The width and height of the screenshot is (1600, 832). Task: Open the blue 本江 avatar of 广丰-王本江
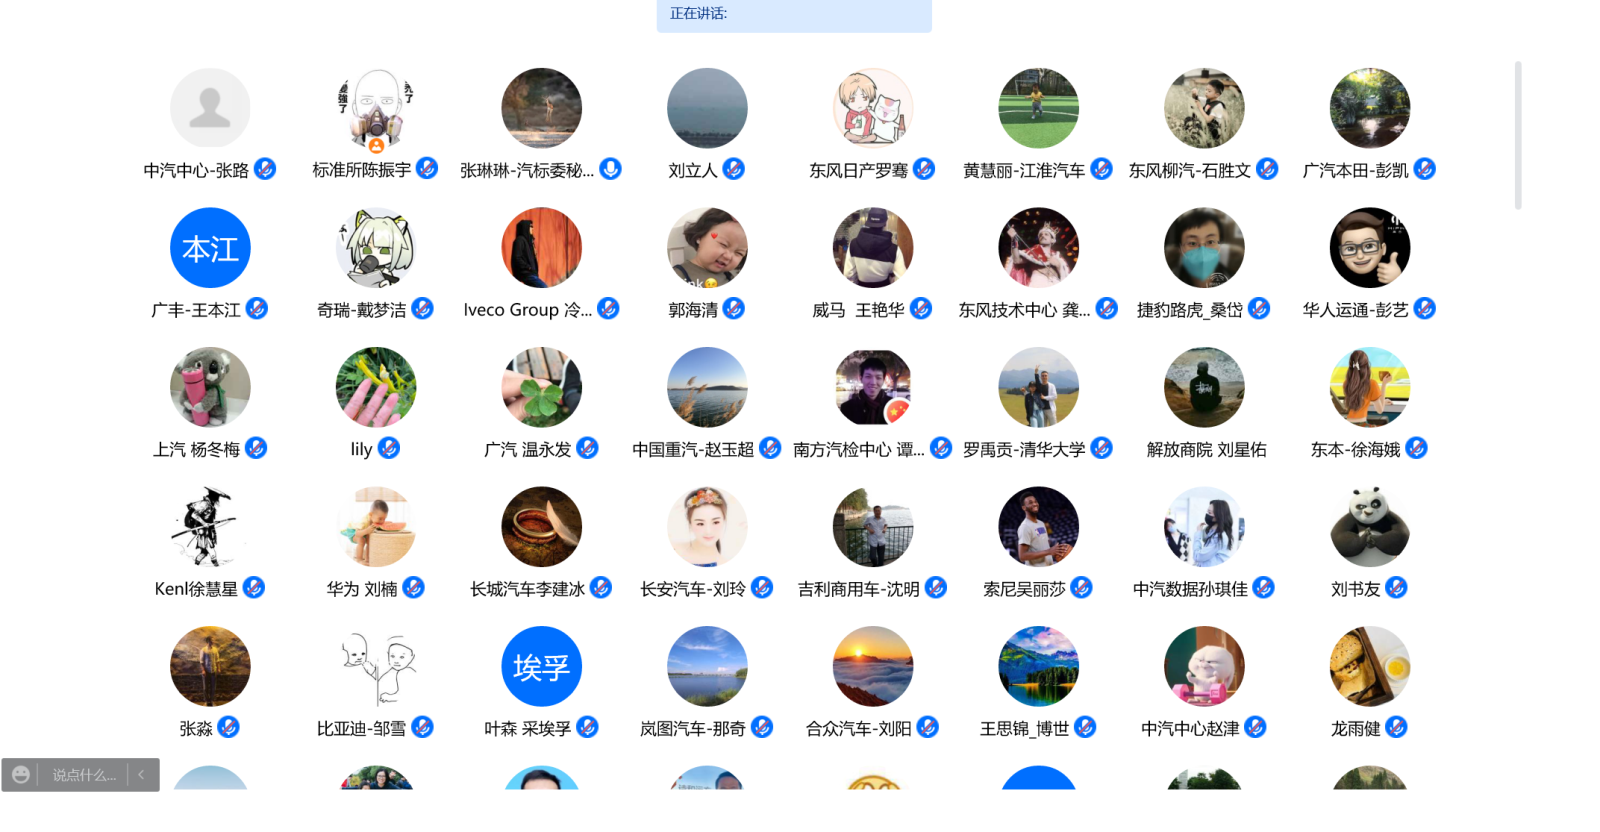tap(210, 248)
